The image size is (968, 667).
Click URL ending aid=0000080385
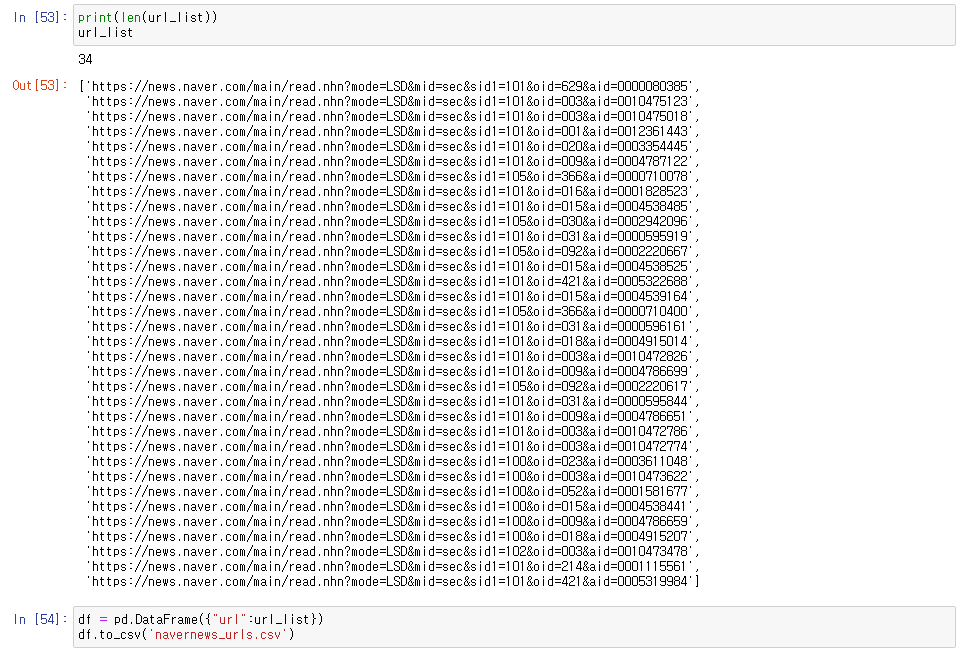tap(390, 86)
